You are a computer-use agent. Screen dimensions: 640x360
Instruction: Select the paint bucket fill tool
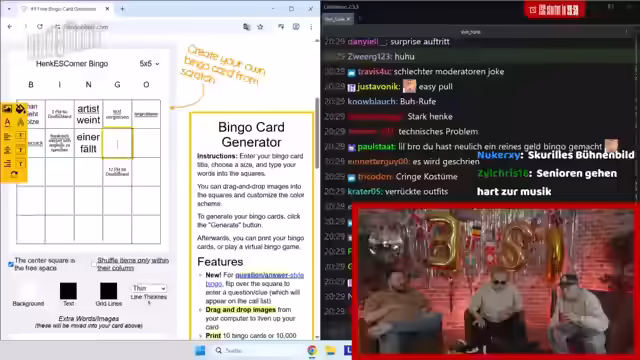[x=20, y=109]
